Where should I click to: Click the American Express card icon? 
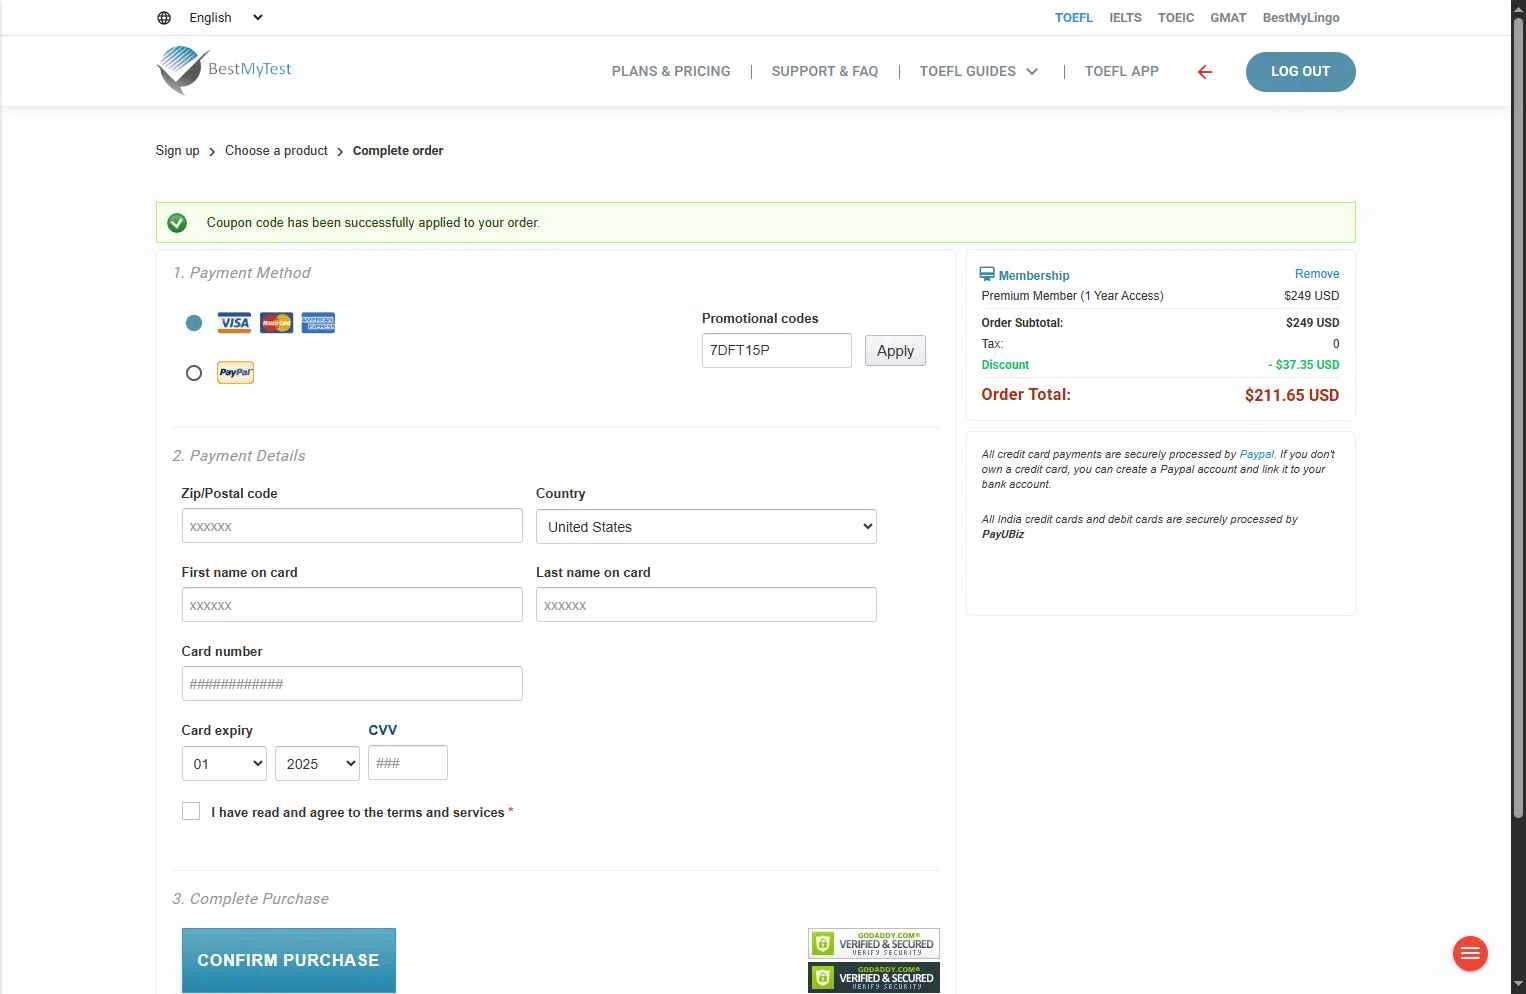pos(318,323)
